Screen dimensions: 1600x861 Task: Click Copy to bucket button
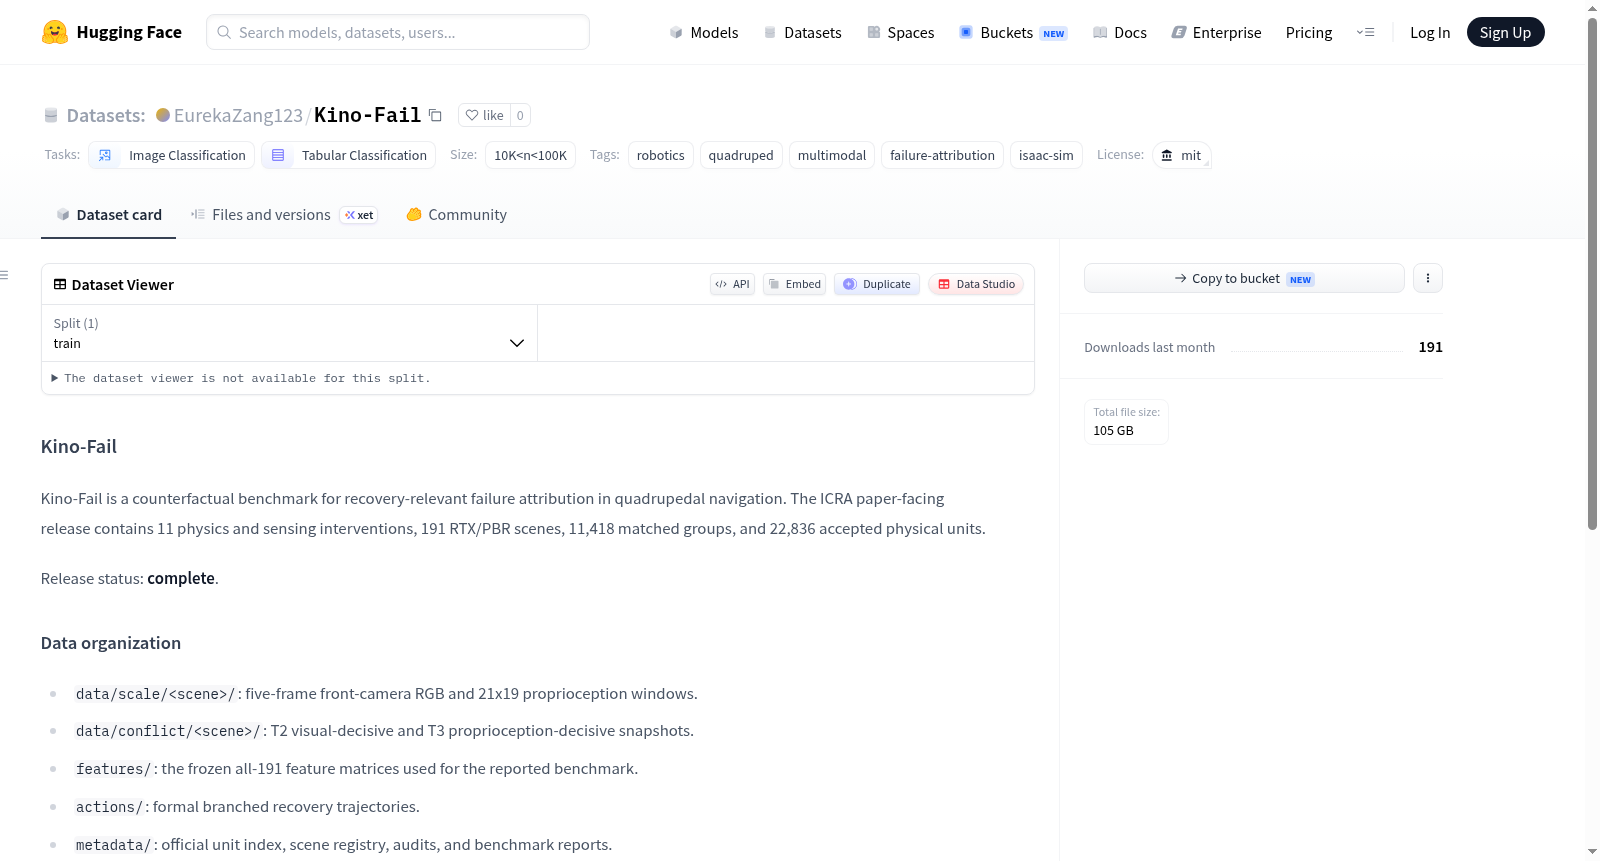point(1244,278)
